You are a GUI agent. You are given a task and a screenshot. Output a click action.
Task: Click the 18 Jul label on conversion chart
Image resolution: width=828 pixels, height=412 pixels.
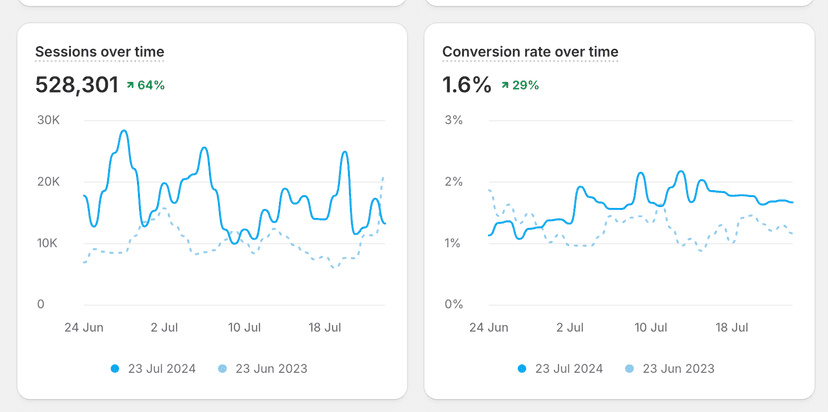pyautogui.click(x=733, y=327)
